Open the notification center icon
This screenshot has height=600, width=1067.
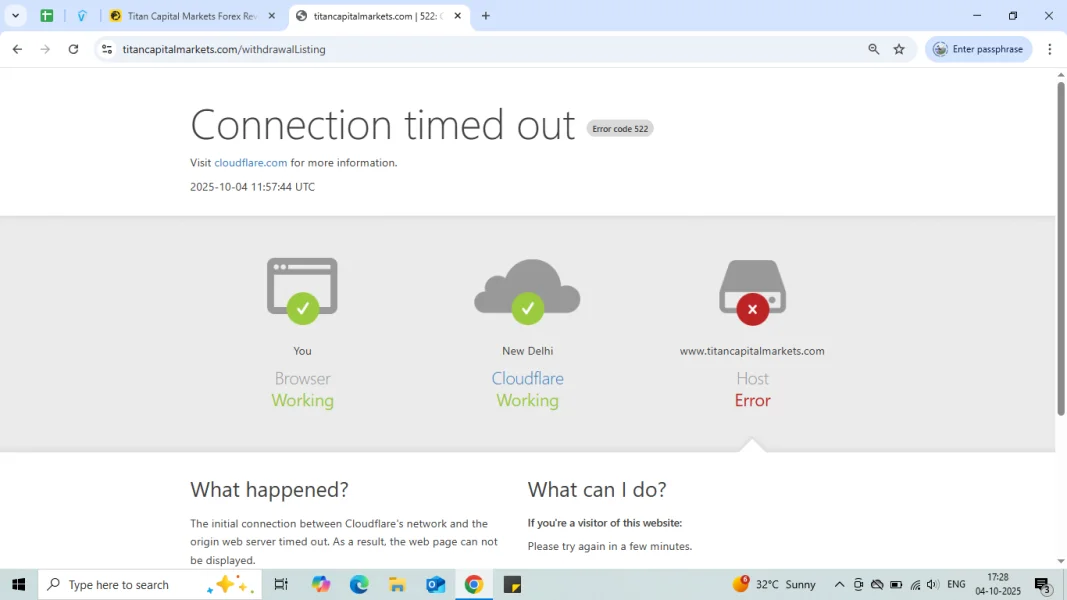click(x=1043, y=584)
